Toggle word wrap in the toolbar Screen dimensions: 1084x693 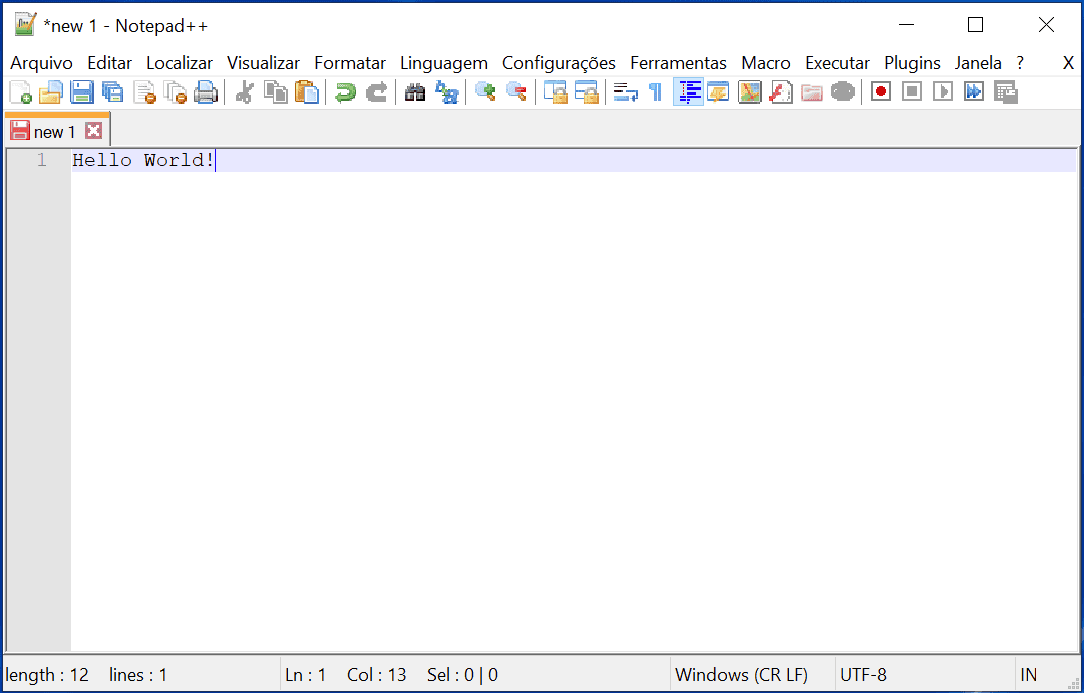pyautogui.click(x=626, y=93)
